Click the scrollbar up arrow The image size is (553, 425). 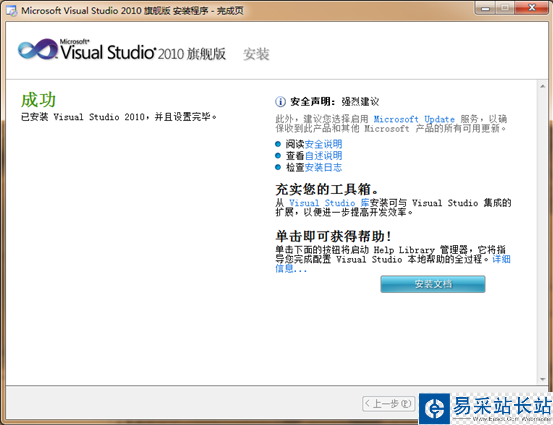(542, 86)
